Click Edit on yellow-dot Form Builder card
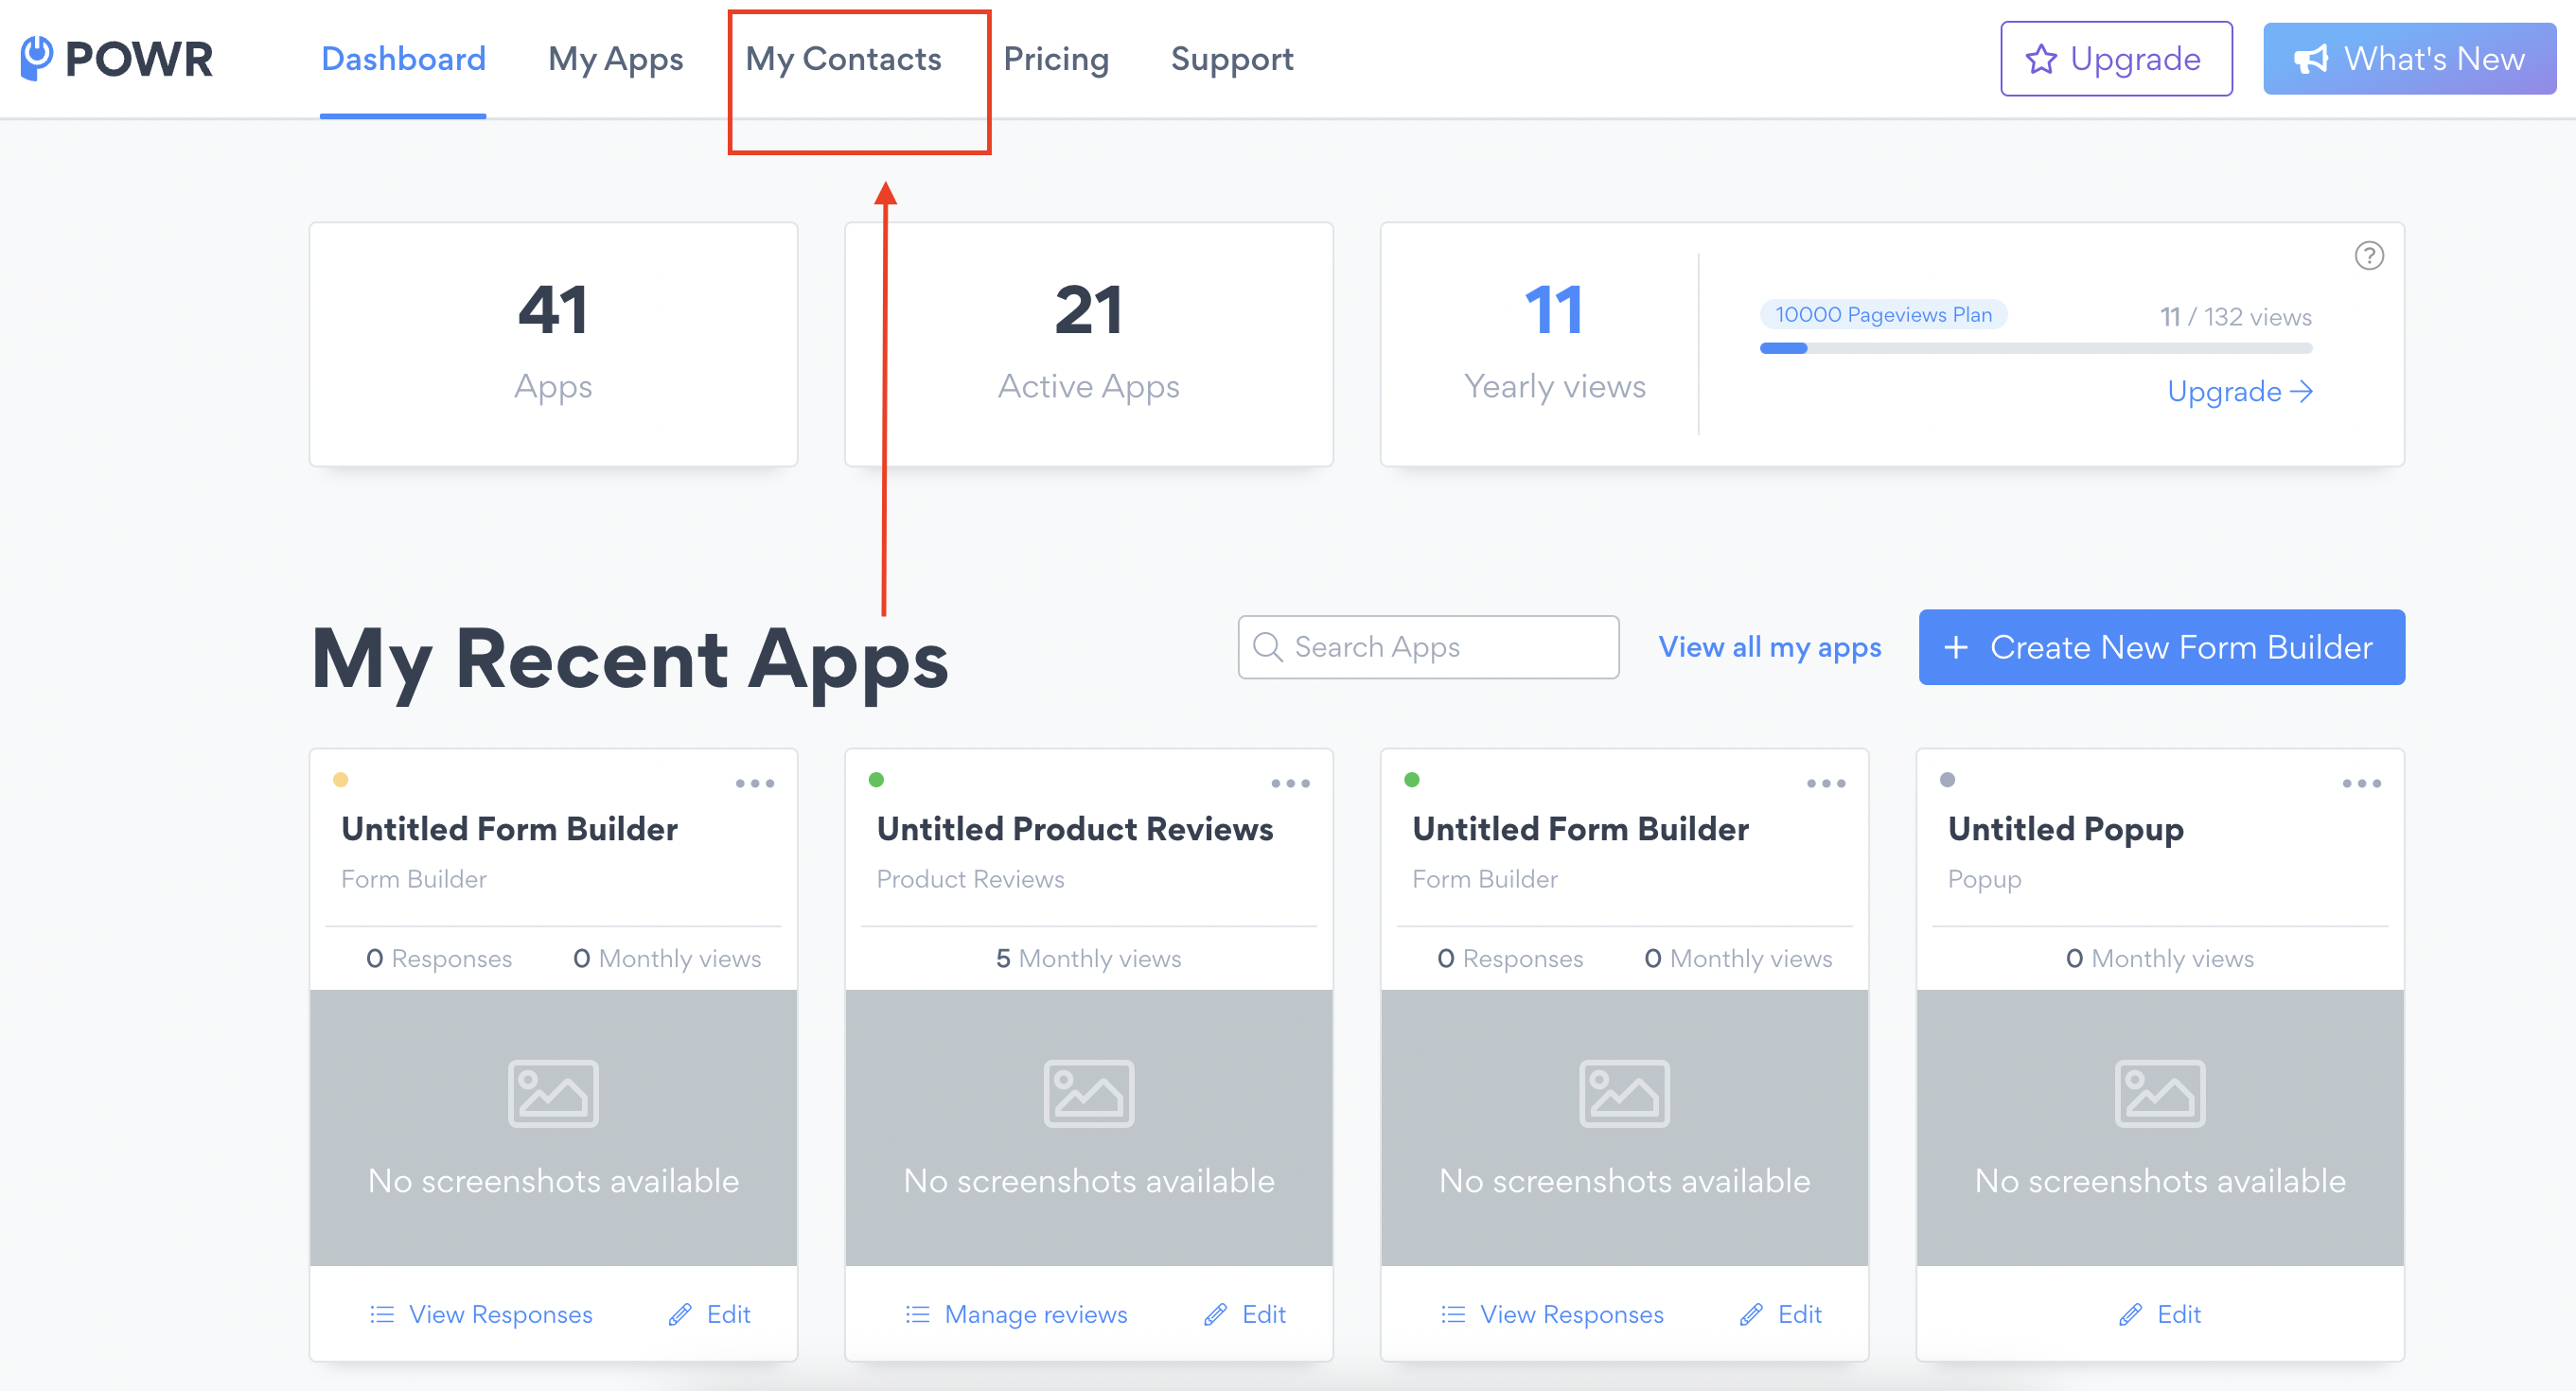This screenshot has width=2576, height=1391. 710,1313
